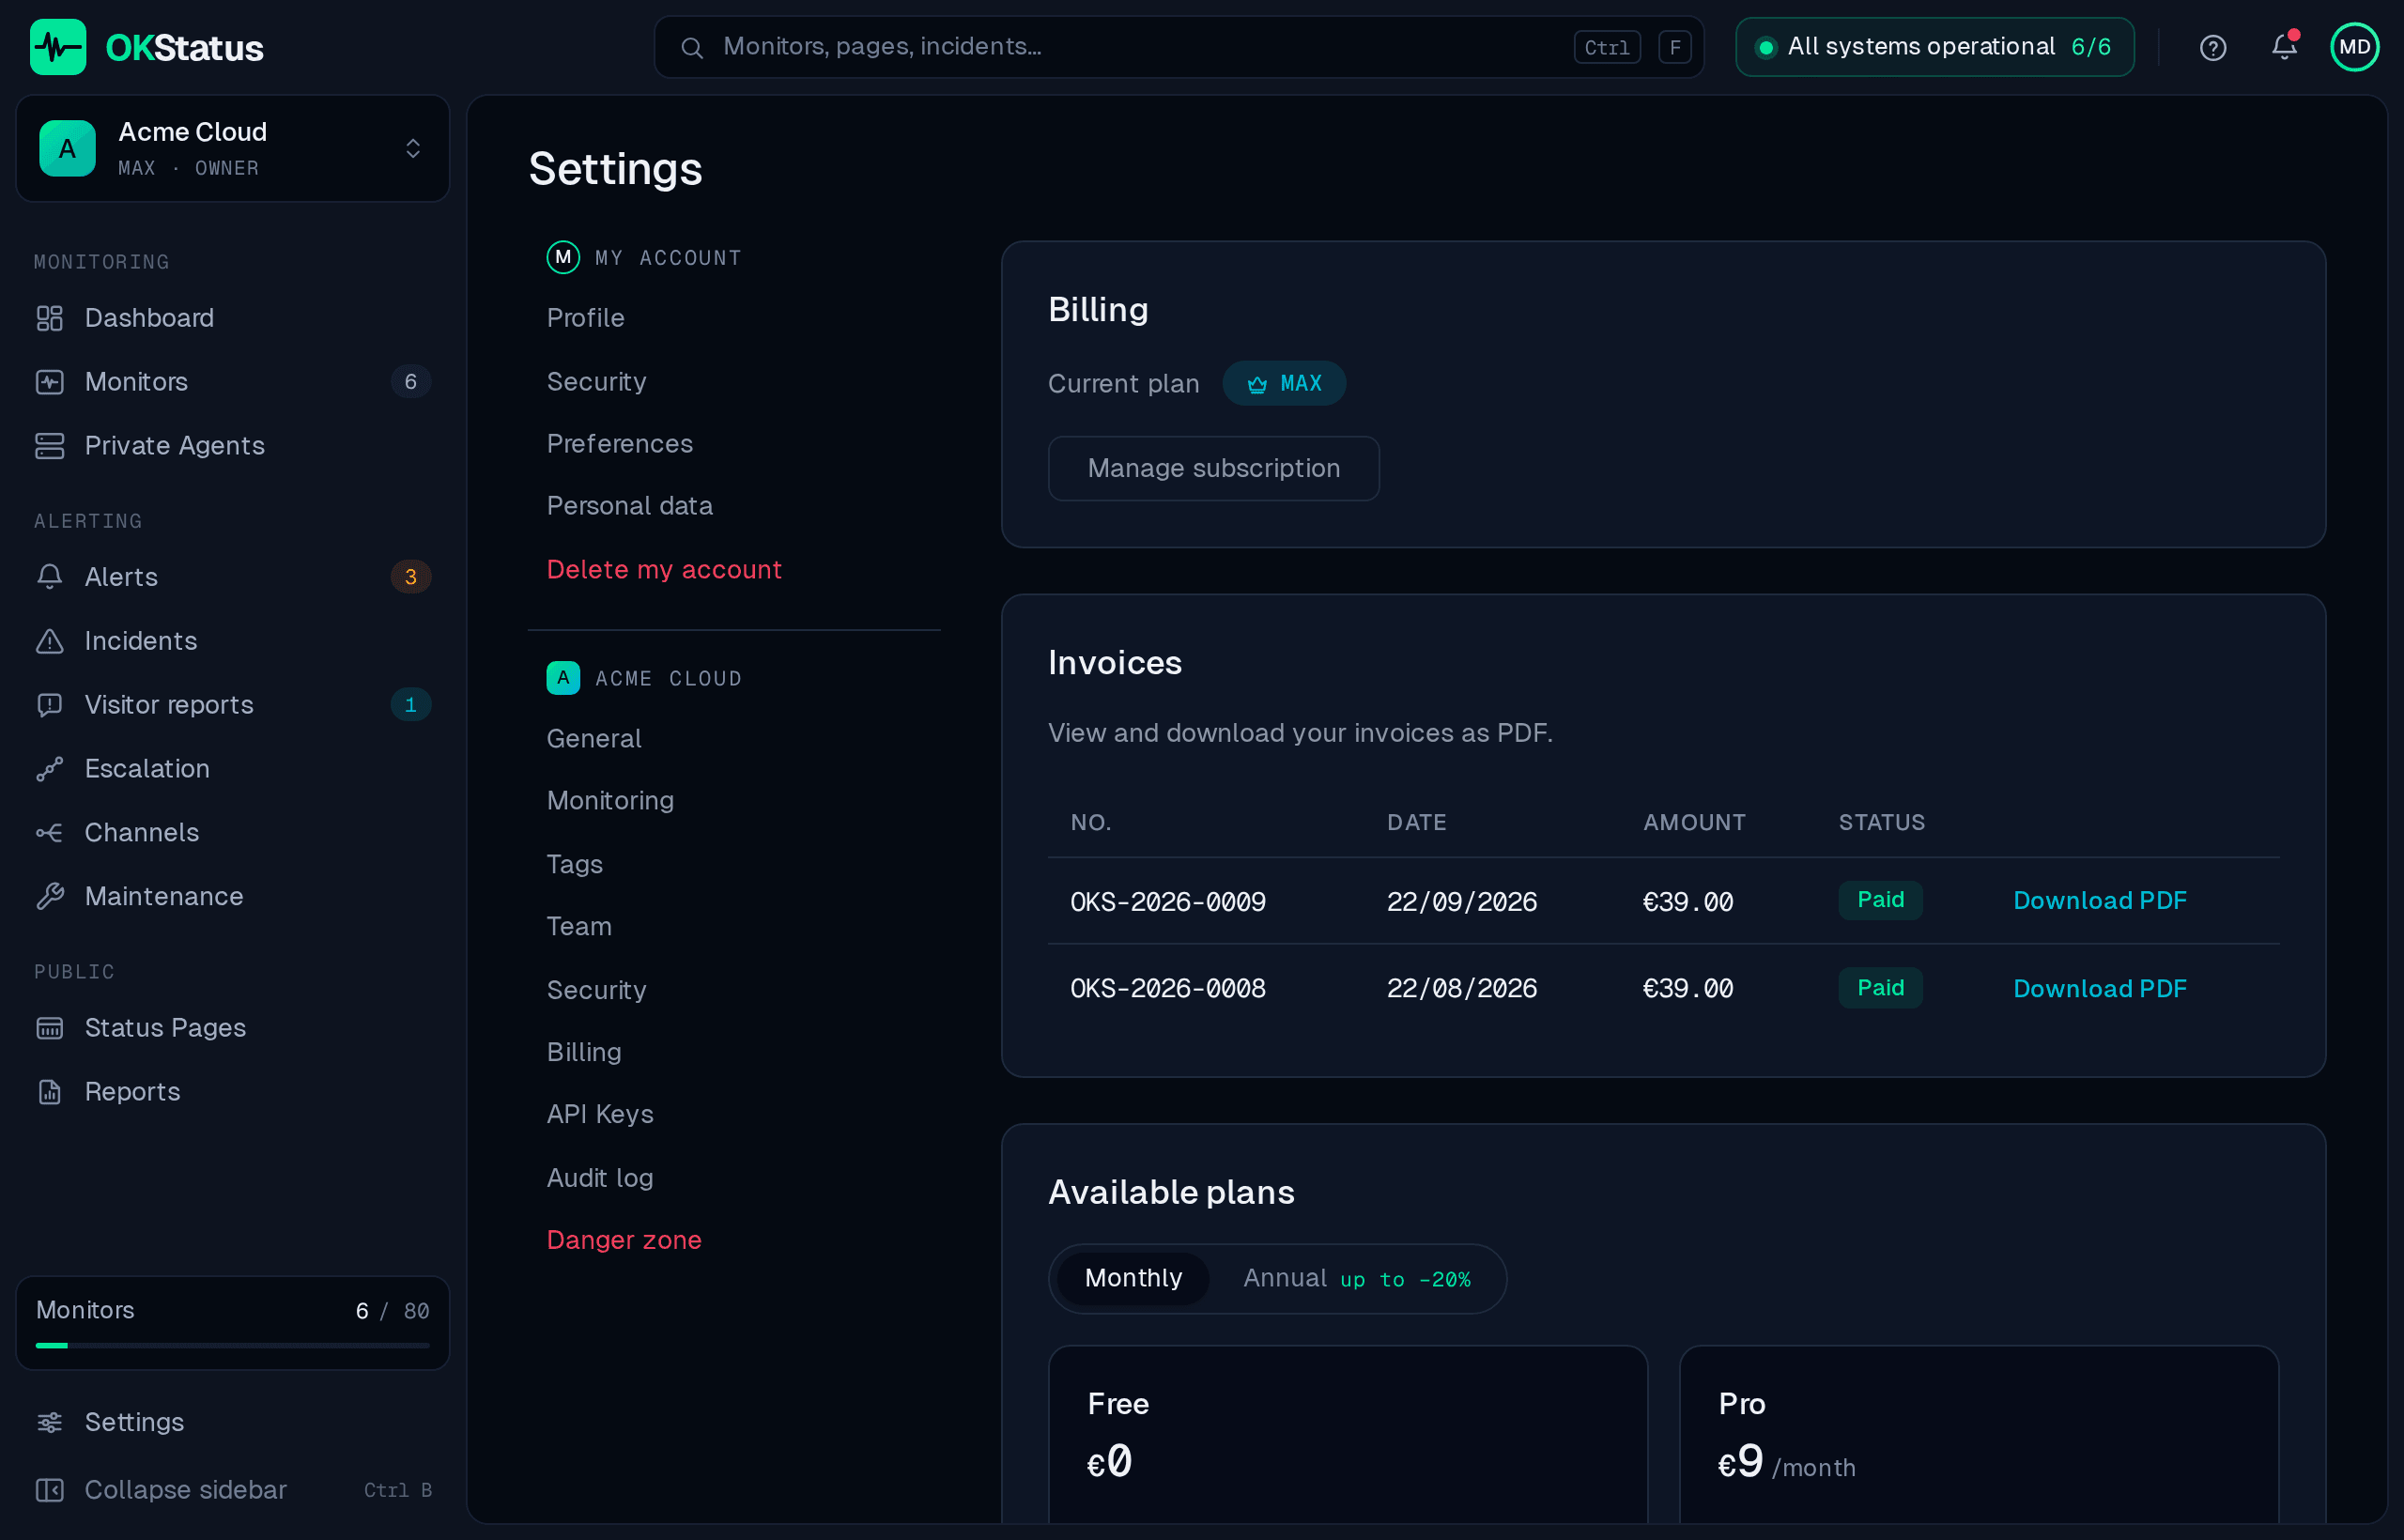Open Profile settings section
This screenshot has width=2404, height=1540.
pos(586,318)
